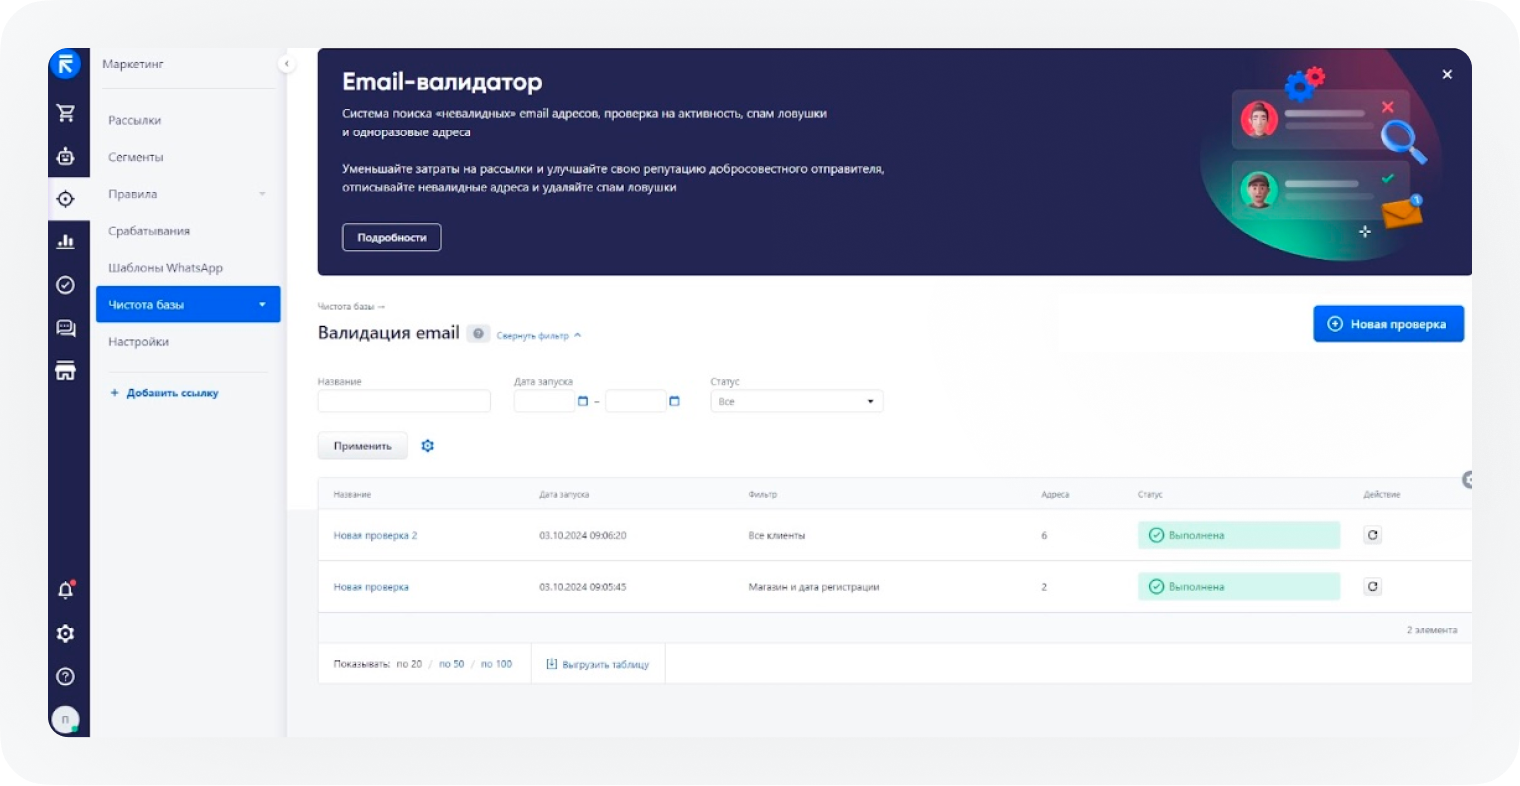The image size is (1520, 786).
Task: Click the Маркетинг sidebar heading
Action: (x=133, y=64)
